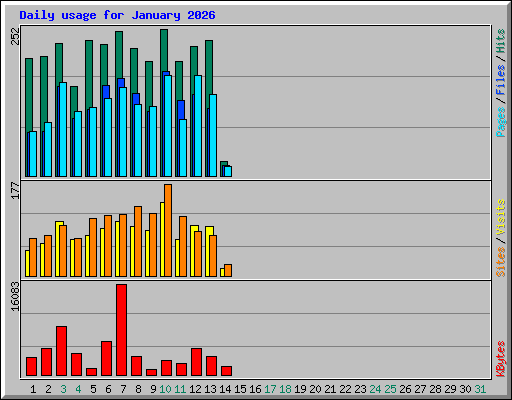Click the 16083 axis value label
Screen dimensions: 512x400
(16, 296)
